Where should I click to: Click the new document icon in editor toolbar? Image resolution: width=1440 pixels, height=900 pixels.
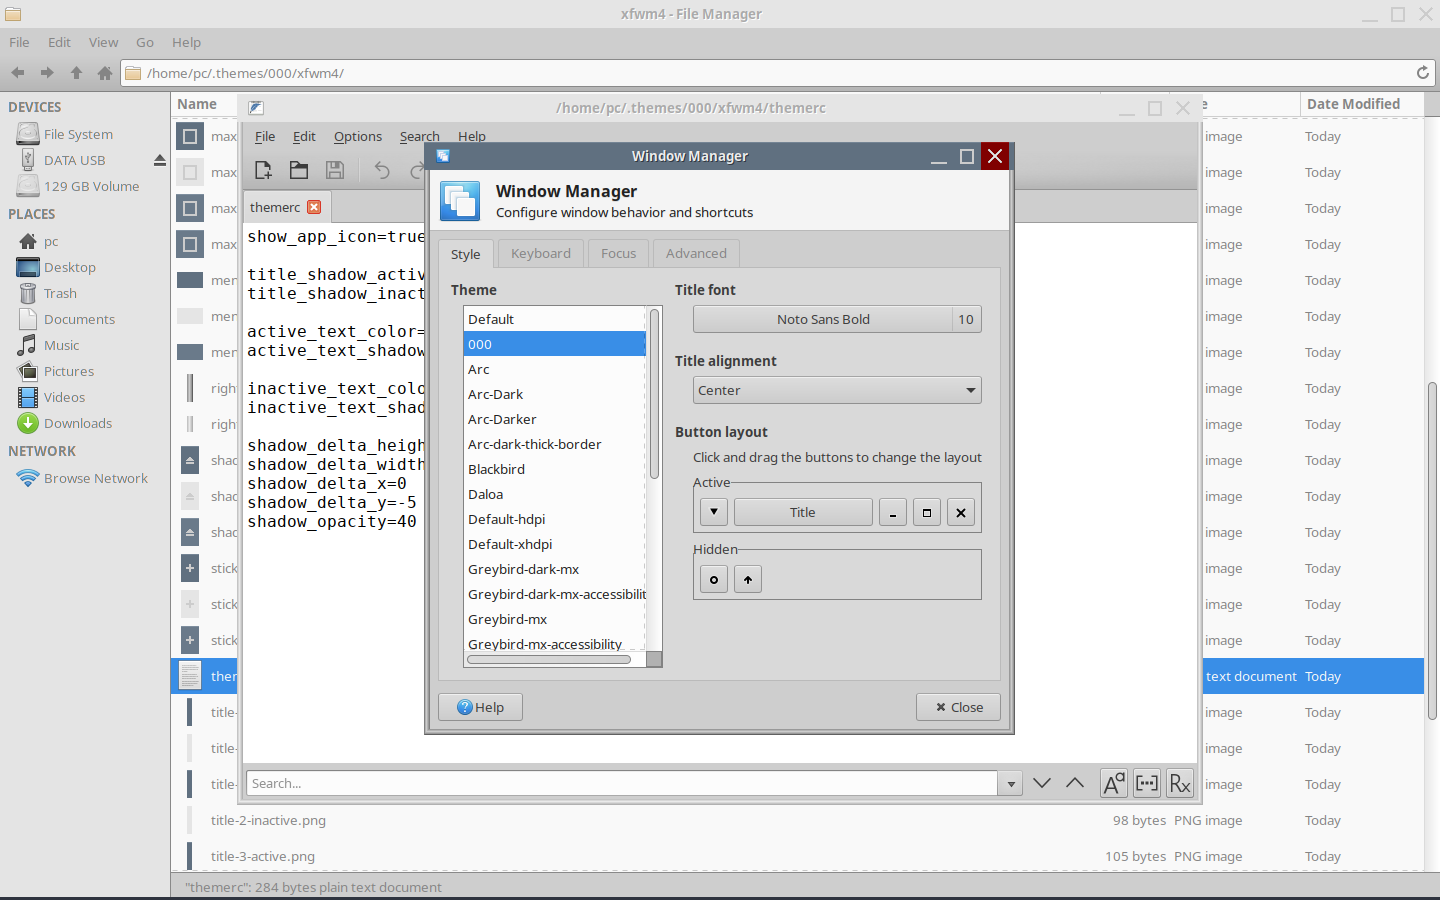coord(264,170)
